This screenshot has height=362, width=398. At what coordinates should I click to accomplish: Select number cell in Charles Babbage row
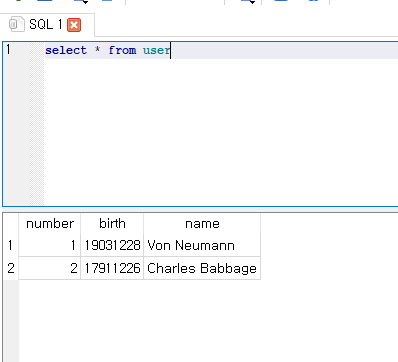(50, 268)
